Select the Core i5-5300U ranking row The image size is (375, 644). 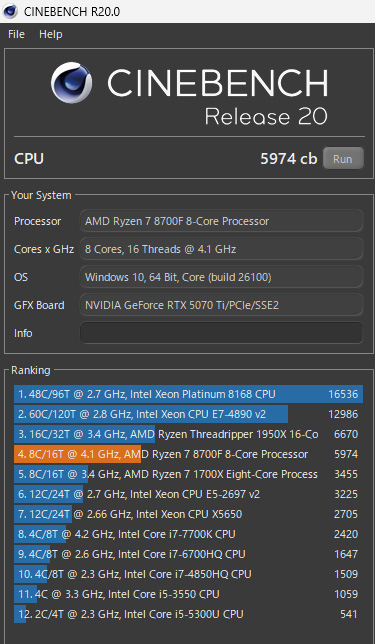point(189,614)
